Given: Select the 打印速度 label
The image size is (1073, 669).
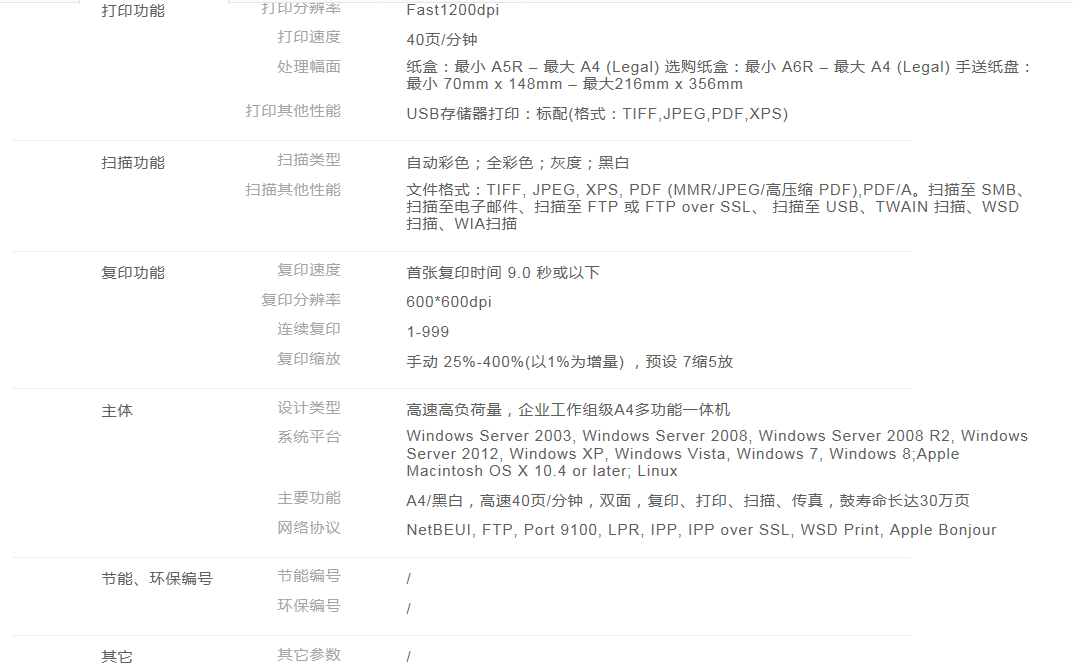Looking at the screenshot, I should point(308,37).
